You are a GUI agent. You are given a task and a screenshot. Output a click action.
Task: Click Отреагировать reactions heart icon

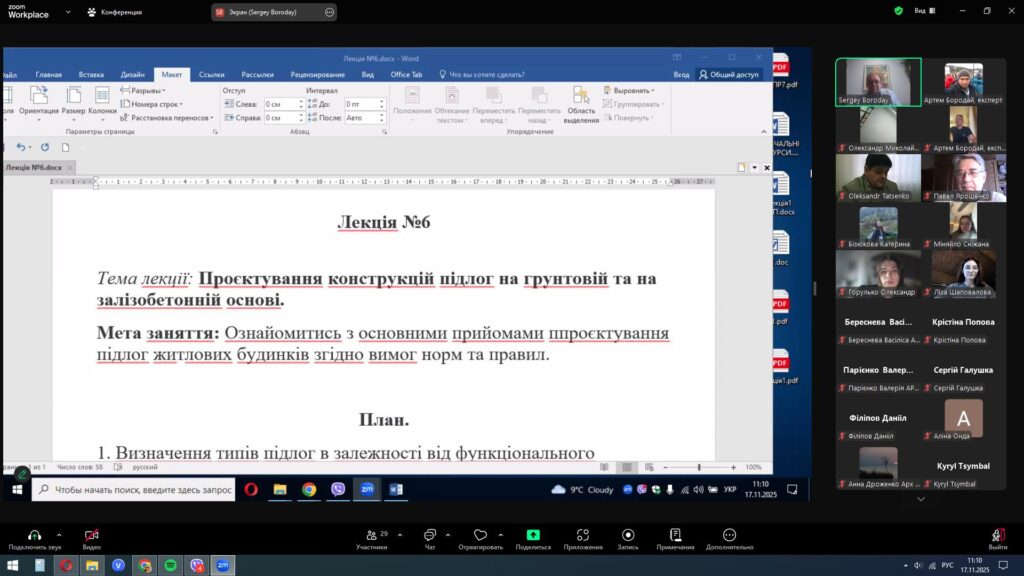pos(480,535)
